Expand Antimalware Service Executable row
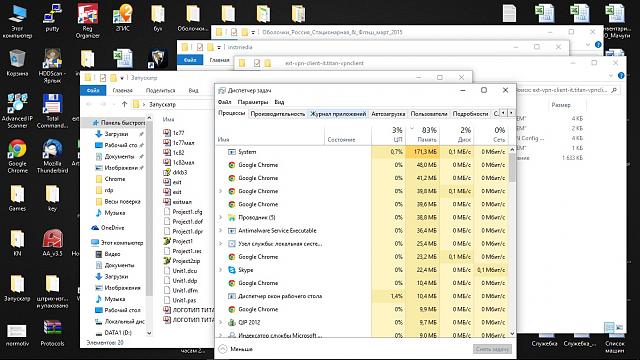 click(221, 231)
